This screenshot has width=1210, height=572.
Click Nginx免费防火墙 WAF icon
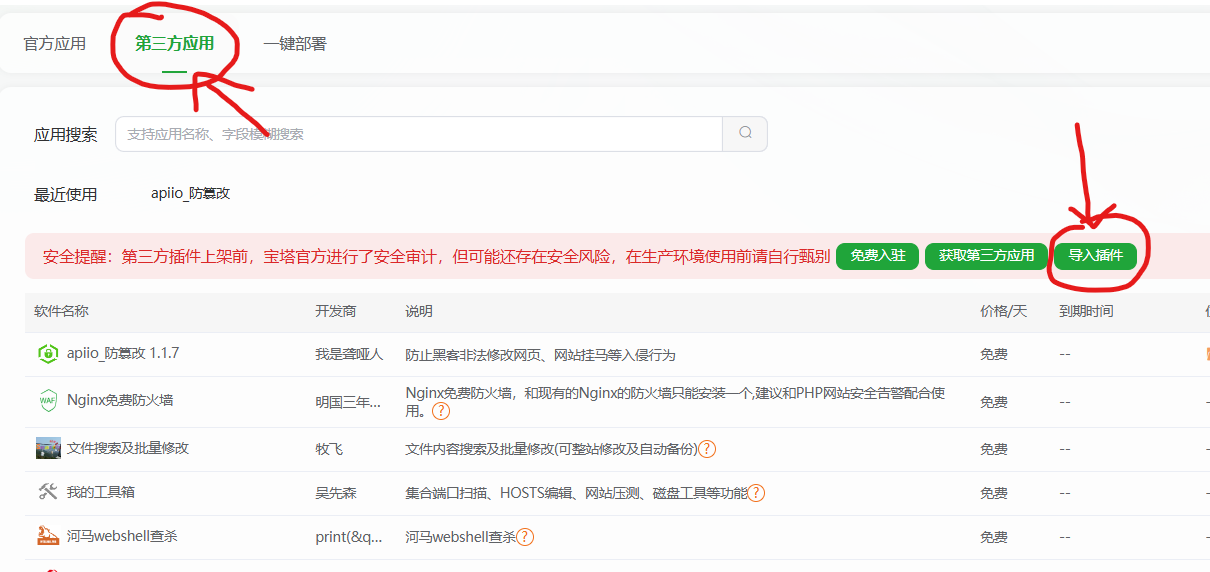tap(48, 401)
